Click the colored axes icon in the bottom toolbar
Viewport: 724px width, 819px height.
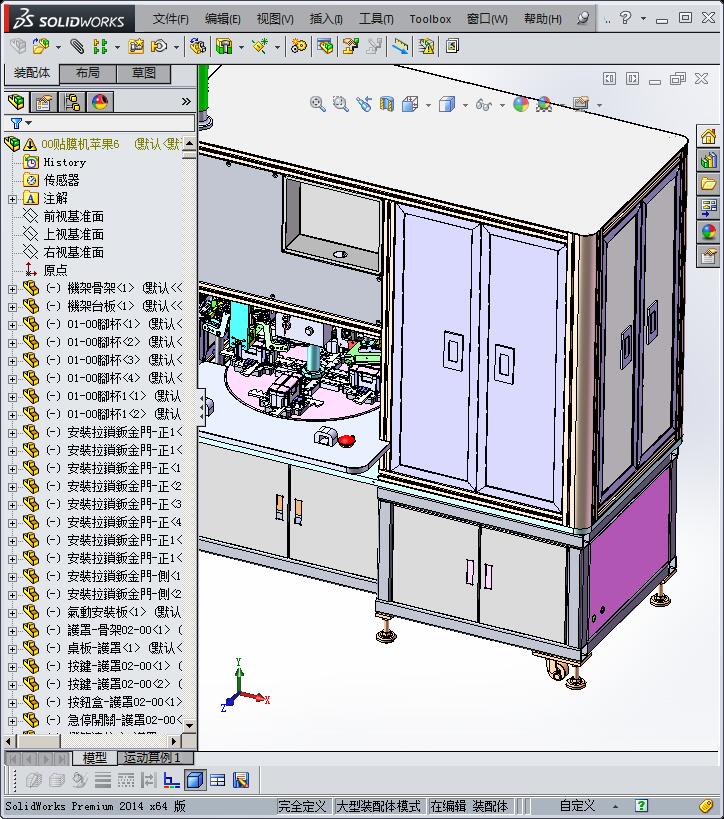pyautogui.click(x=171, y=780)
